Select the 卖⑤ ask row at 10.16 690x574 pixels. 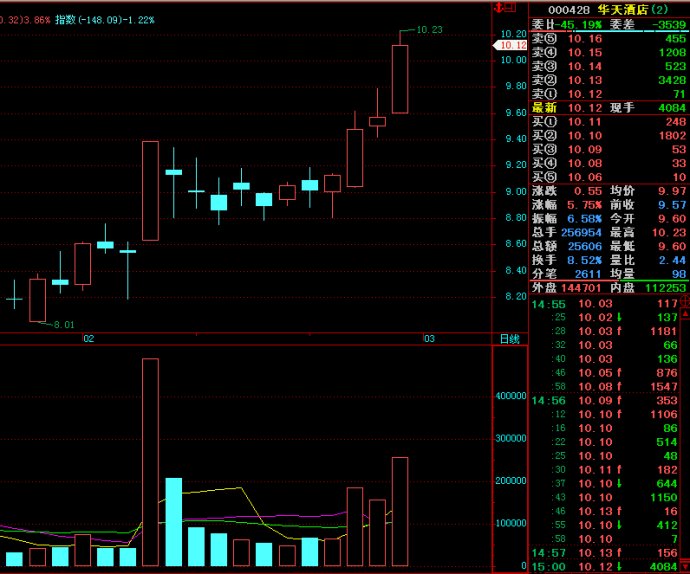609,39
